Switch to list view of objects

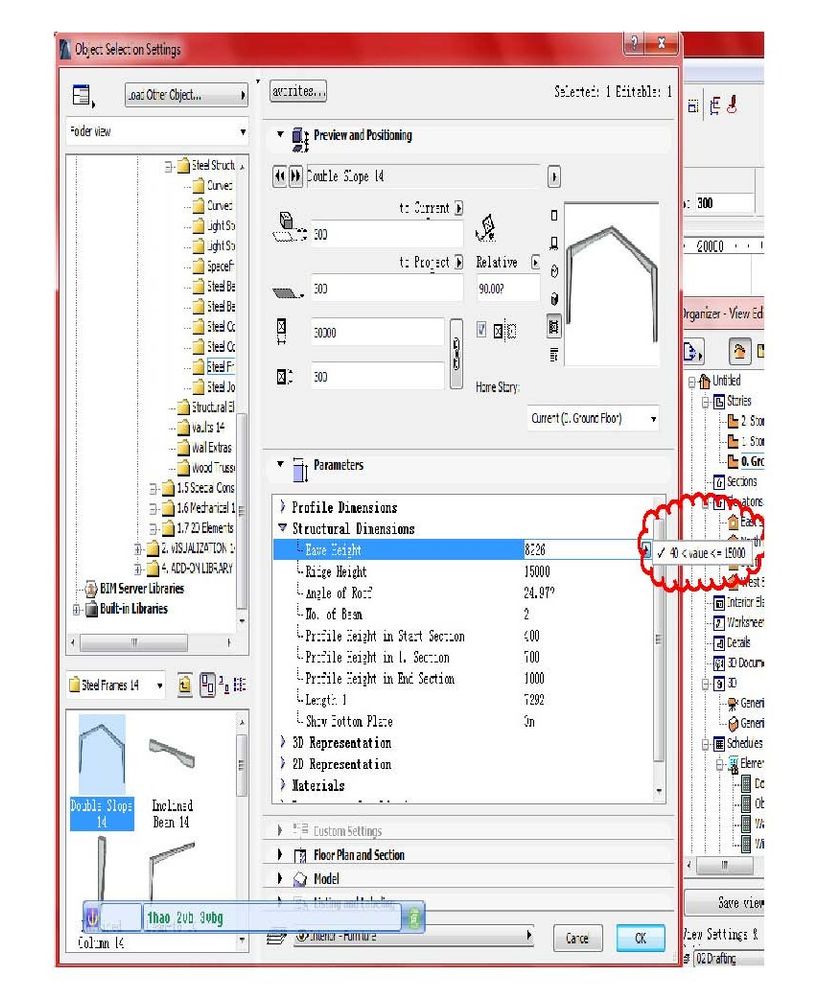(x=240, y=685)
